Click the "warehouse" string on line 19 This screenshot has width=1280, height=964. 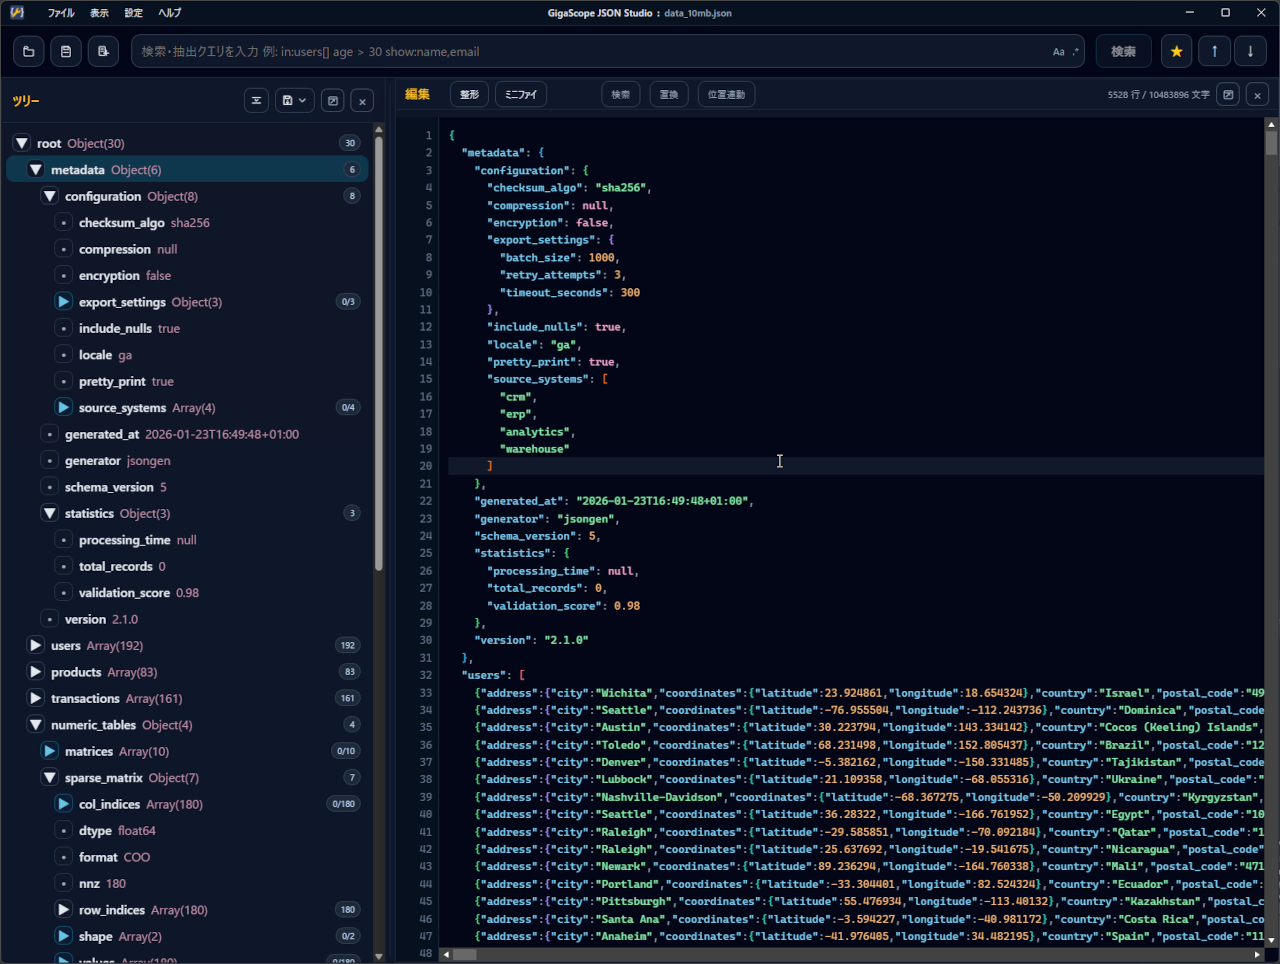534,449
